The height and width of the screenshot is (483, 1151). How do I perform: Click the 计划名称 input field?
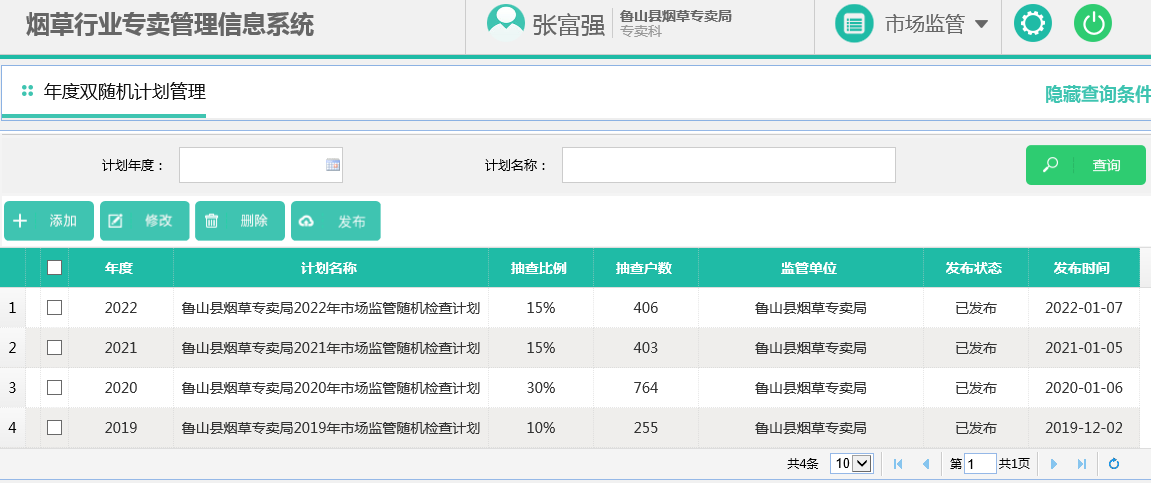pos(729,165)
